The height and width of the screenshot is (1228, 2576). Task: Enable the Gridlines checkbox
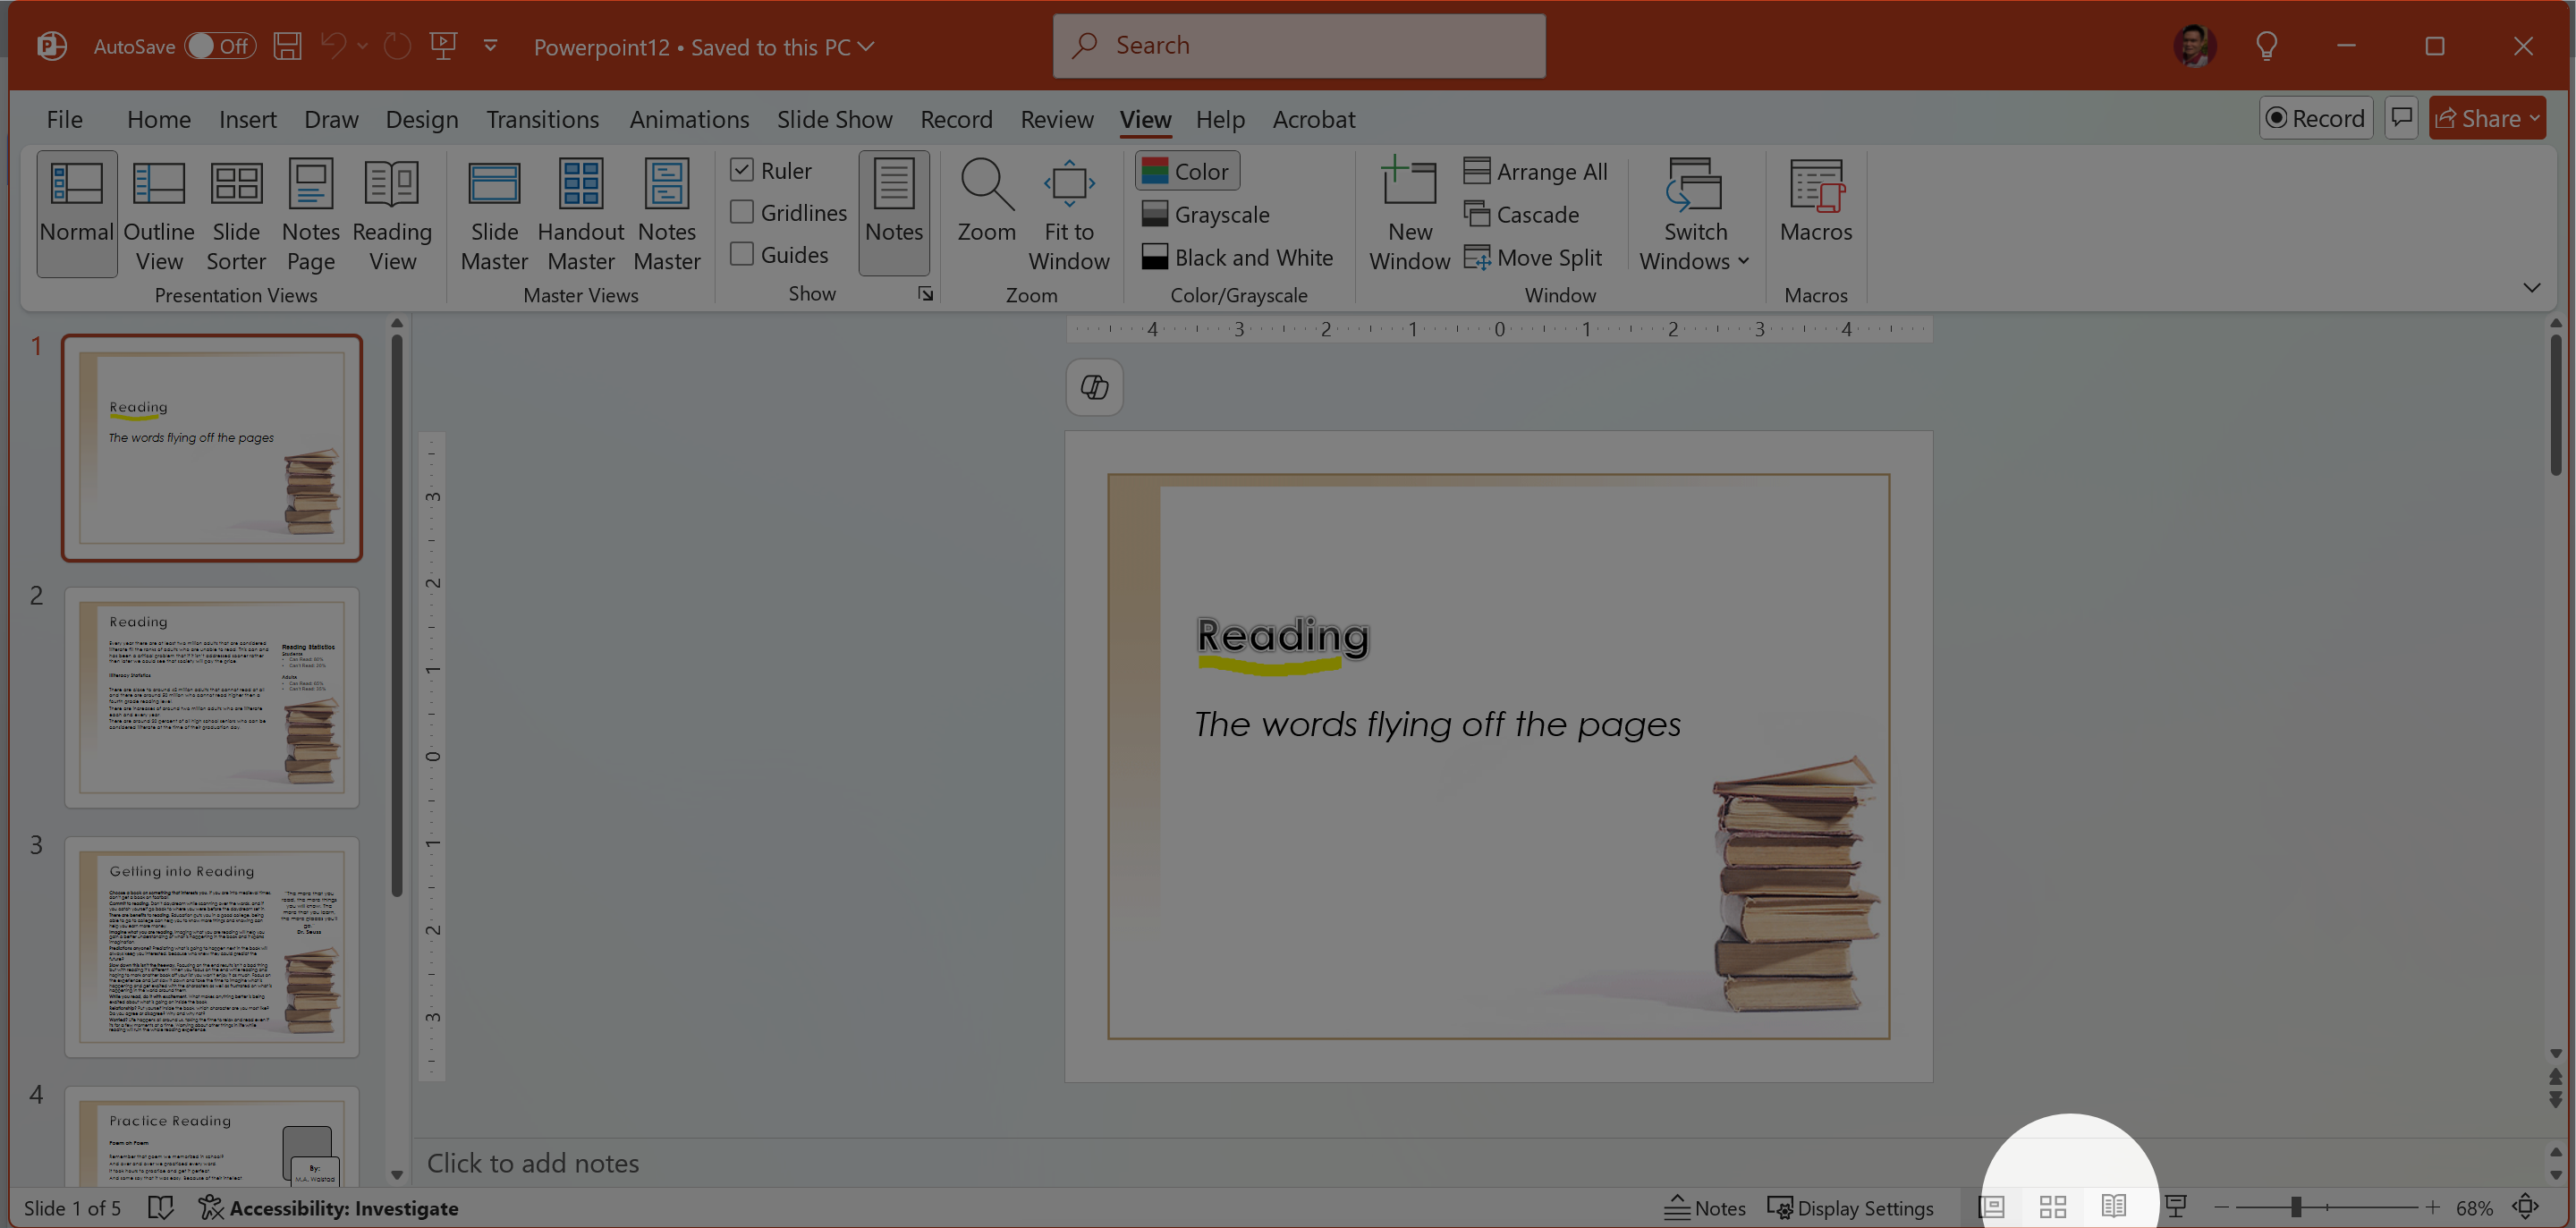[x=742, y=212]
